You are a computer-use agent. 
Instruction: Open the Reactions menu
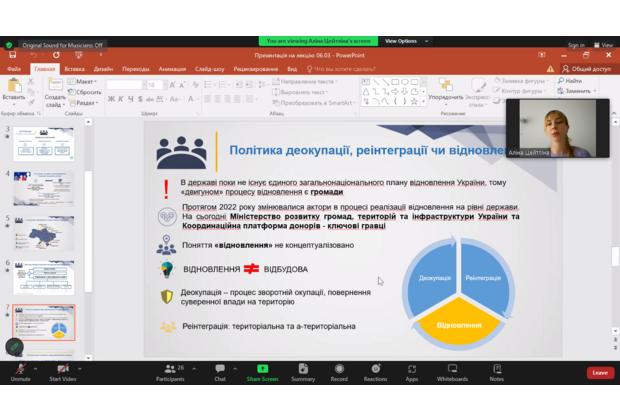[375, 369]
